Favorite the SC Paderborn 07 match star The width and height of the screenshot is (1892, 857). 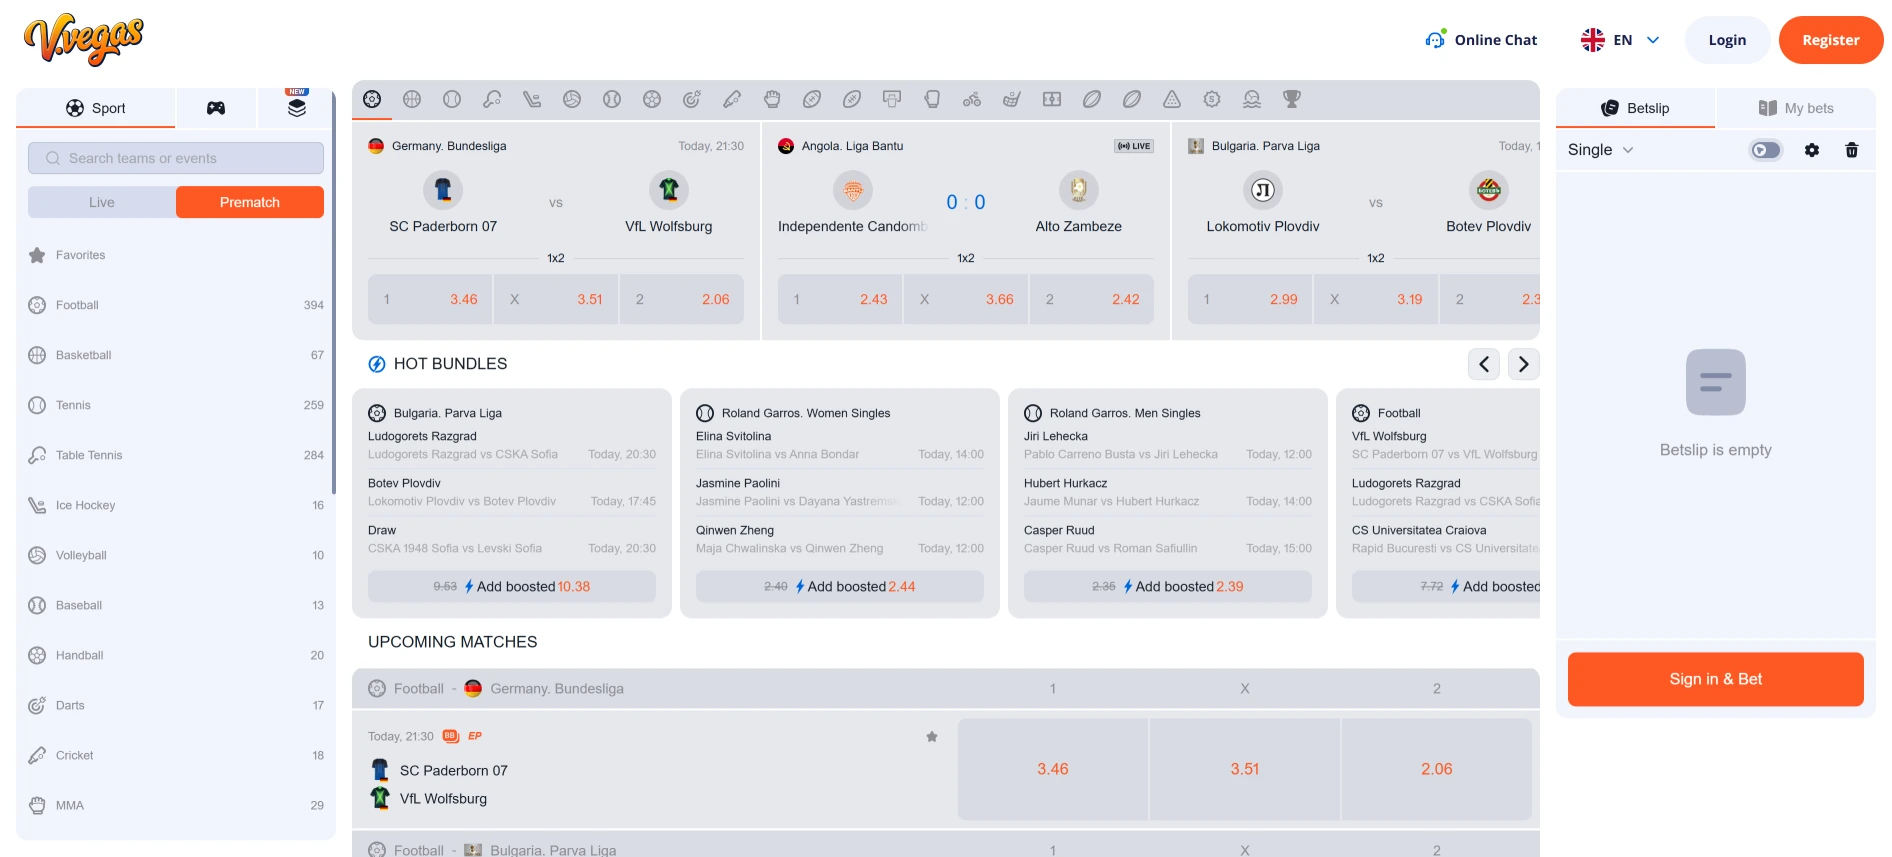(932, 737)
